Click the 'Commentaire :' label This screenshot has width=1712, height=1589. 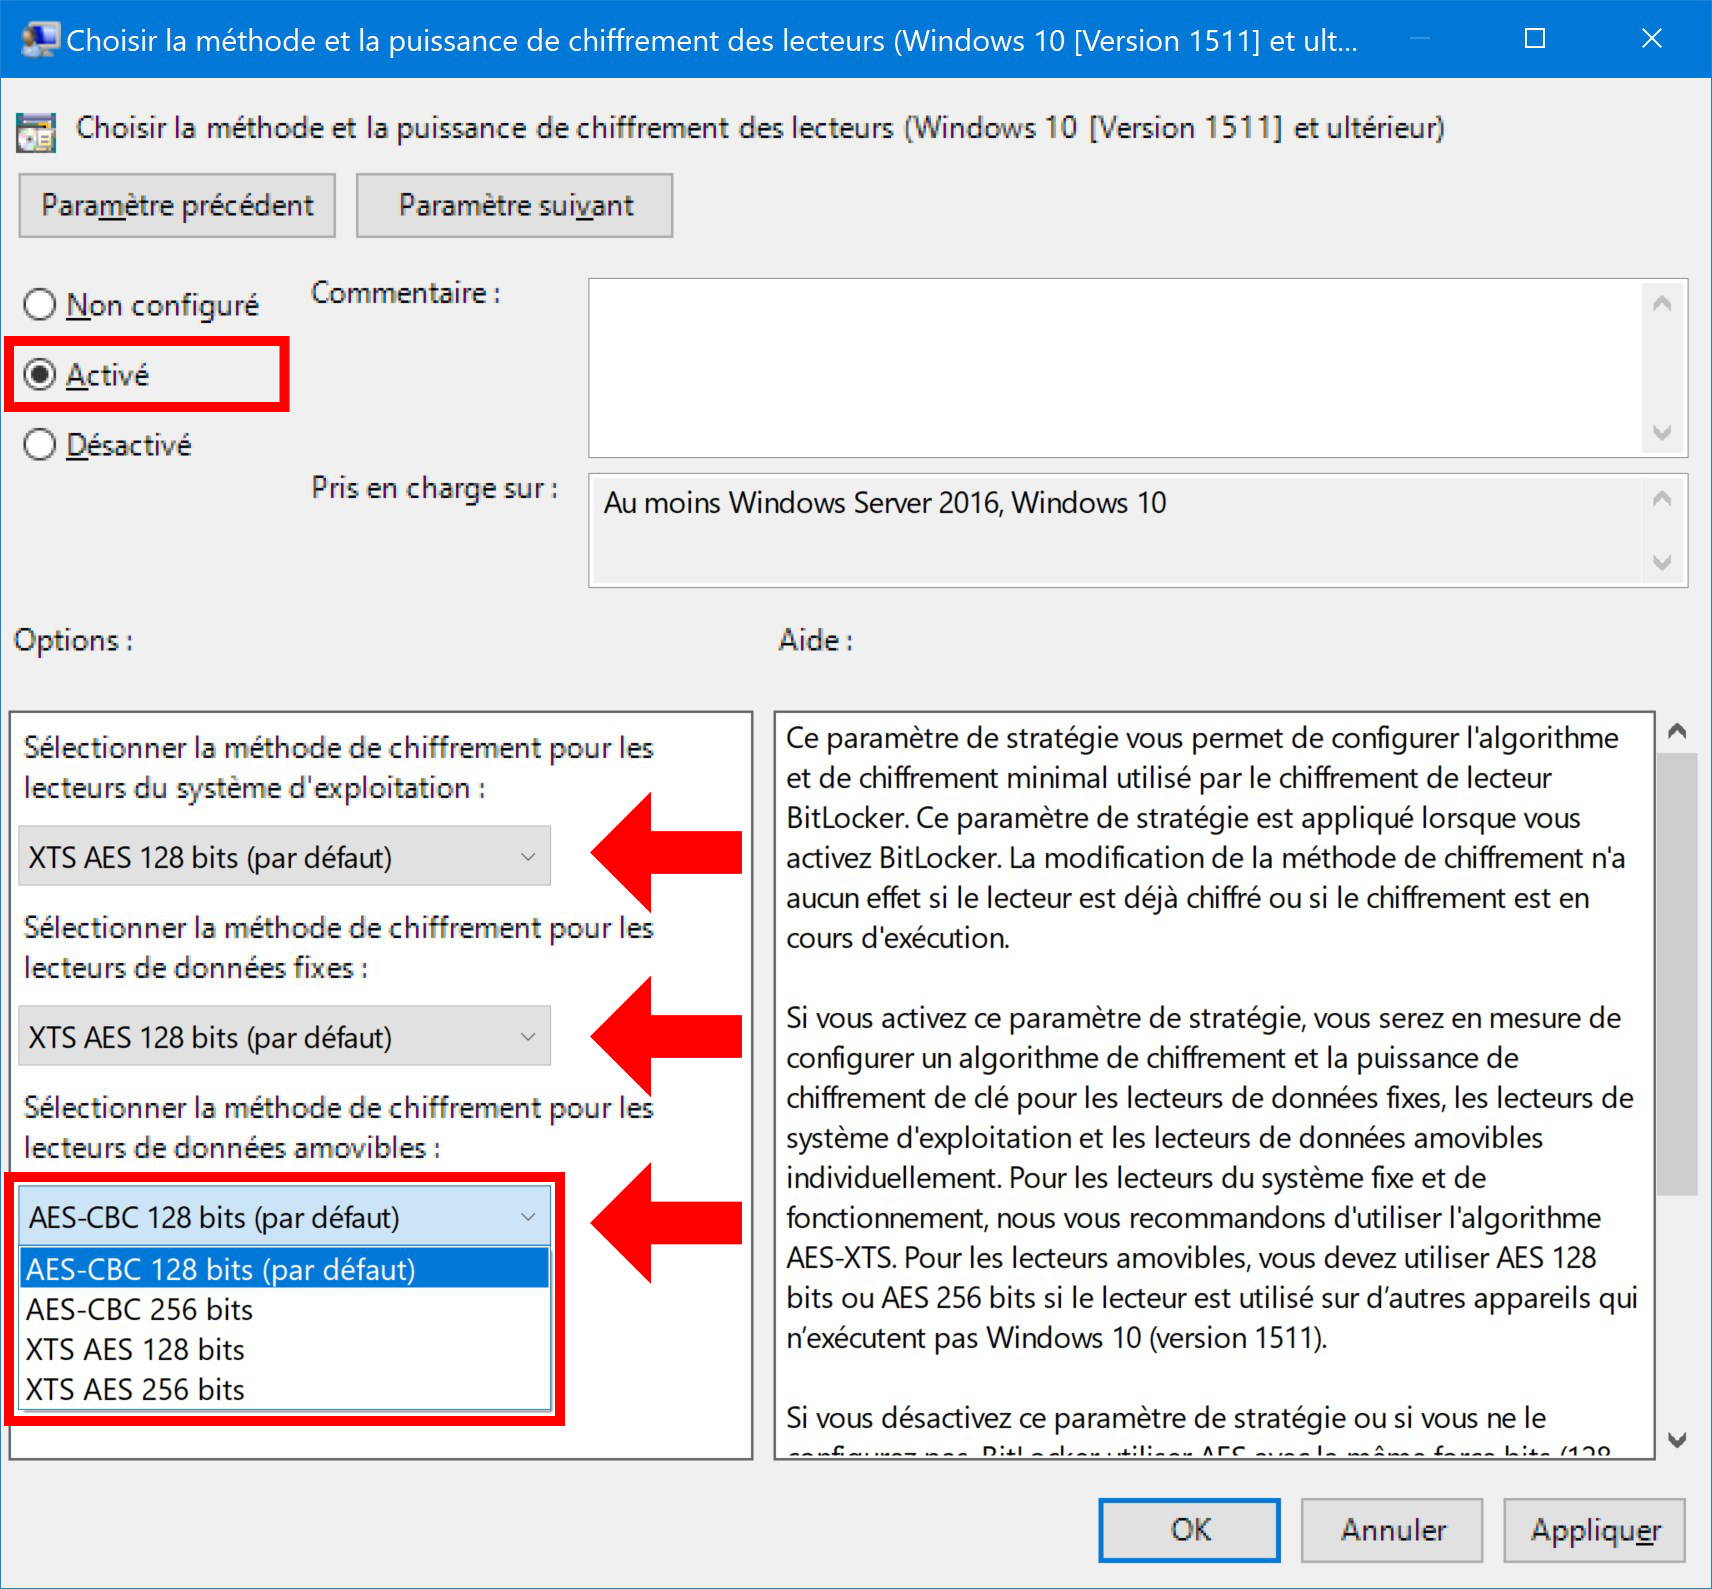click(406, 293)
